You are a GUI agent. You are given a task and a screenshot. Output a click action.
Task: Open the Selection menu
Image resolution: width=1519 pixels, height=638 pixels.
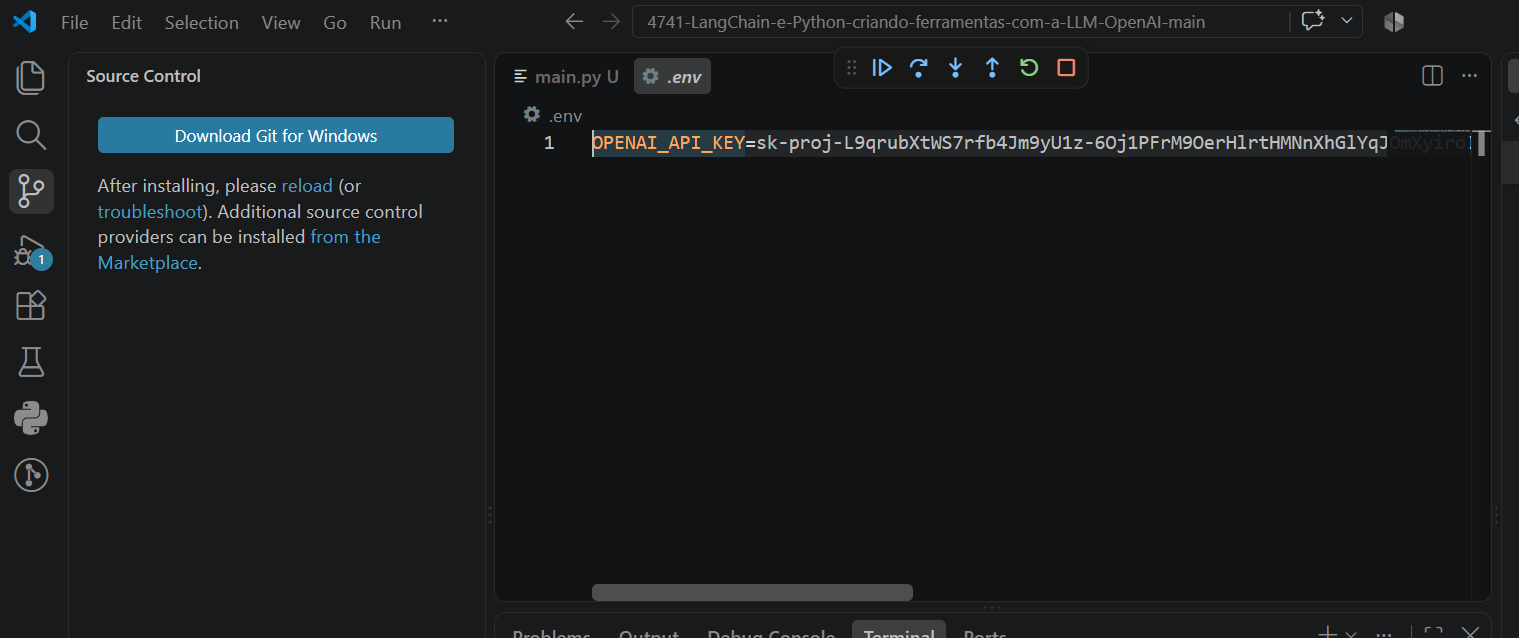202,22
